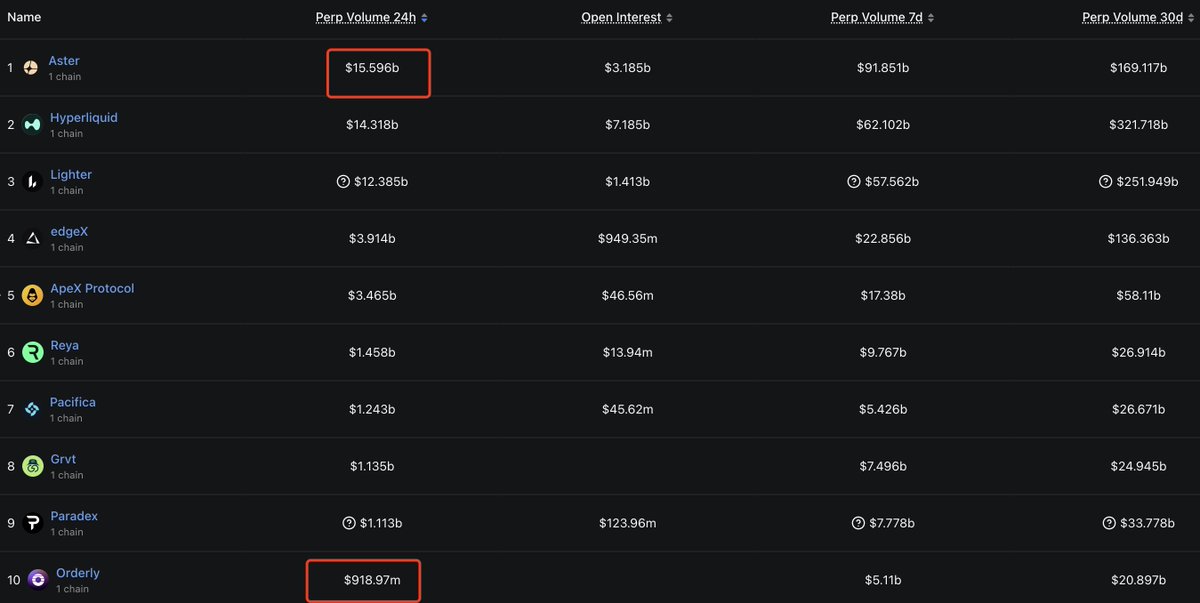The width and height of the screenshot is (1200, 603).
Task: Click the Aster protocol logo icon
Action: click(31, 68)
